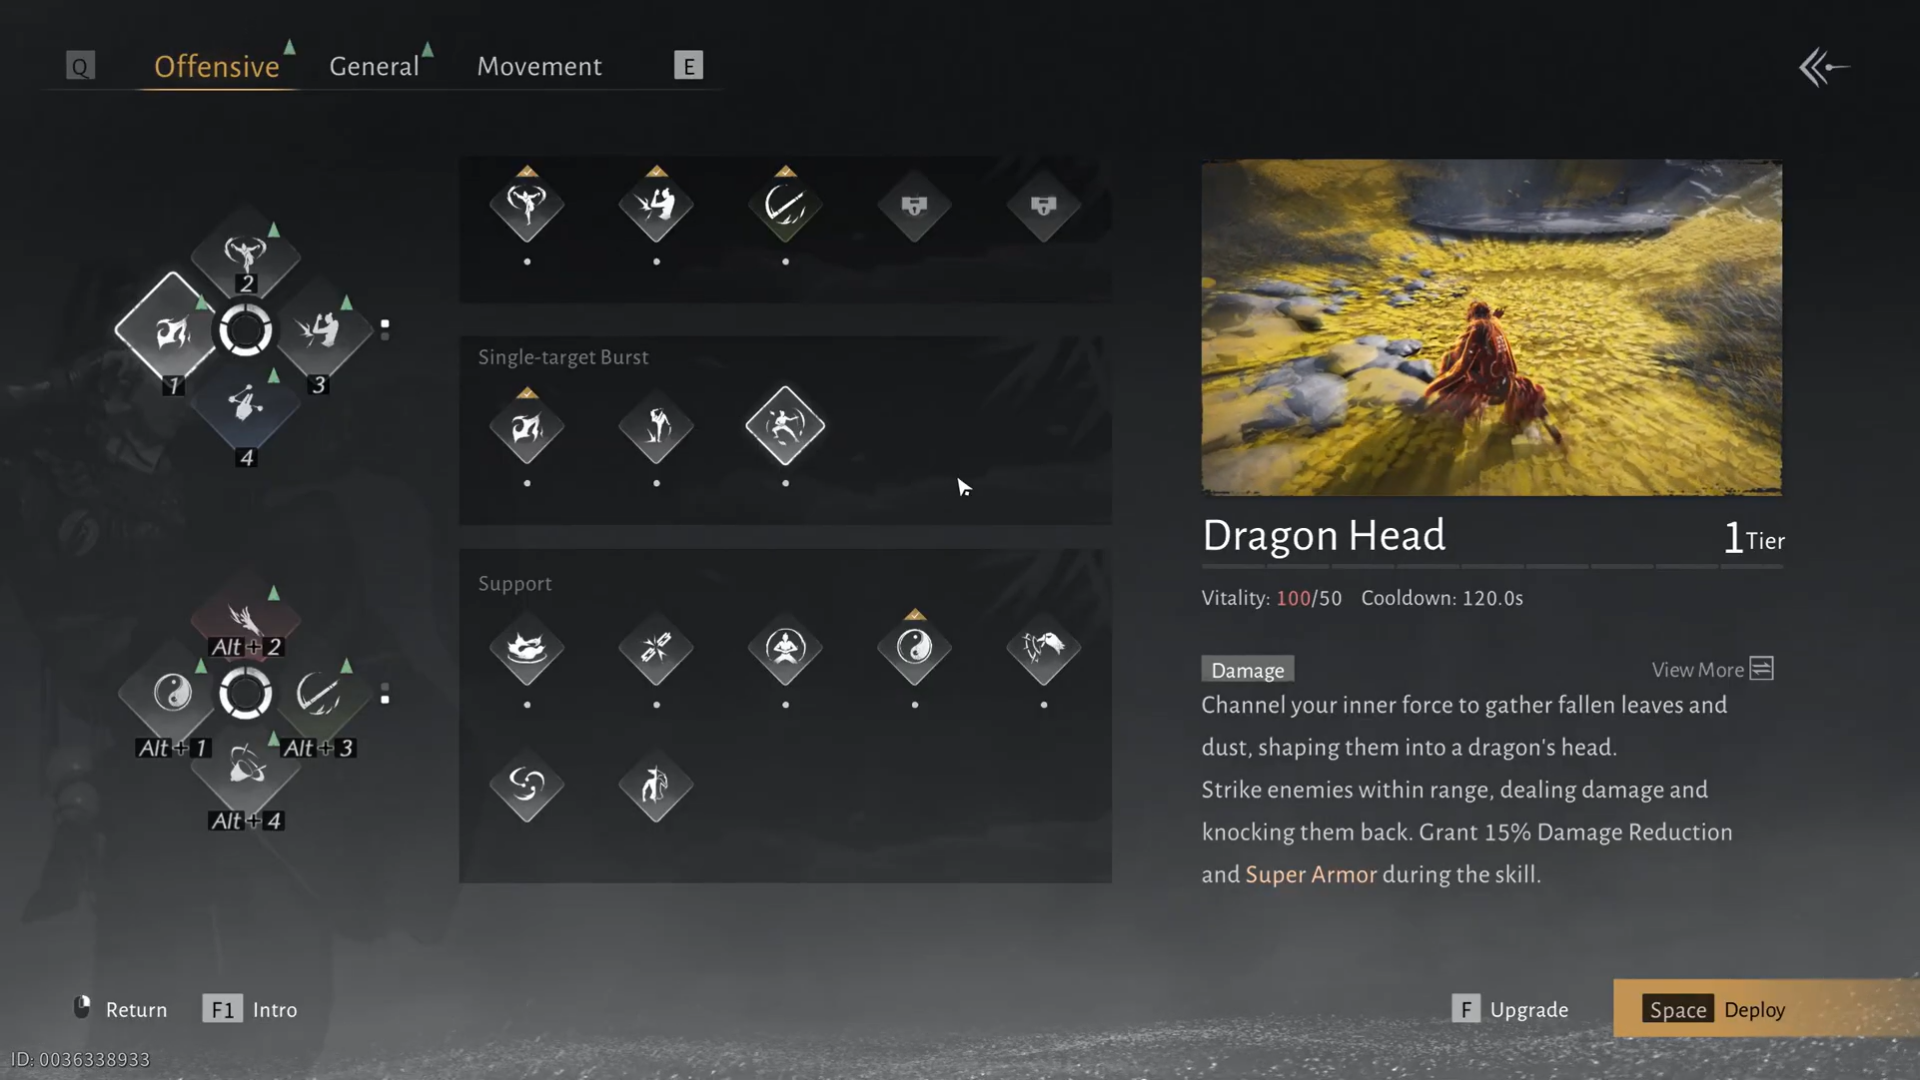The width and height of the screenshot is (1920, 1080).
Task: Click the Dragon Head preview thumbnail
Action: click(x=1491, y=327)
